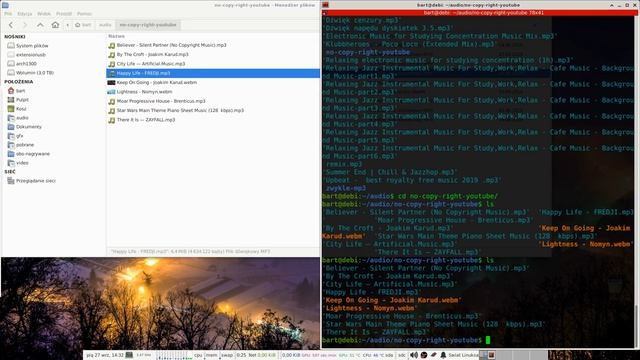Viewport: 640px width, 360px height.
Task: Click the file manager status bar text
Action: click(x=190, y=251)
